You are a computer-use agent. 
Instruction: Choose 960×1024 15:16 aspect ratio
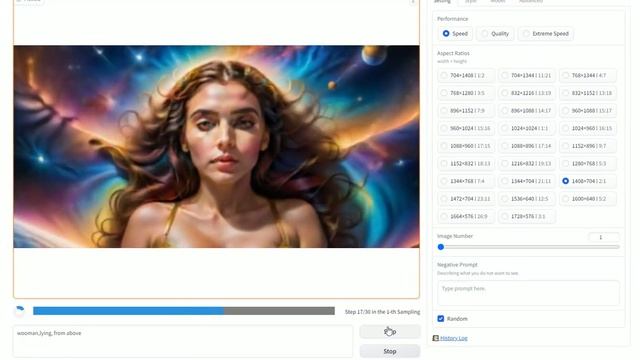[466, 128]
